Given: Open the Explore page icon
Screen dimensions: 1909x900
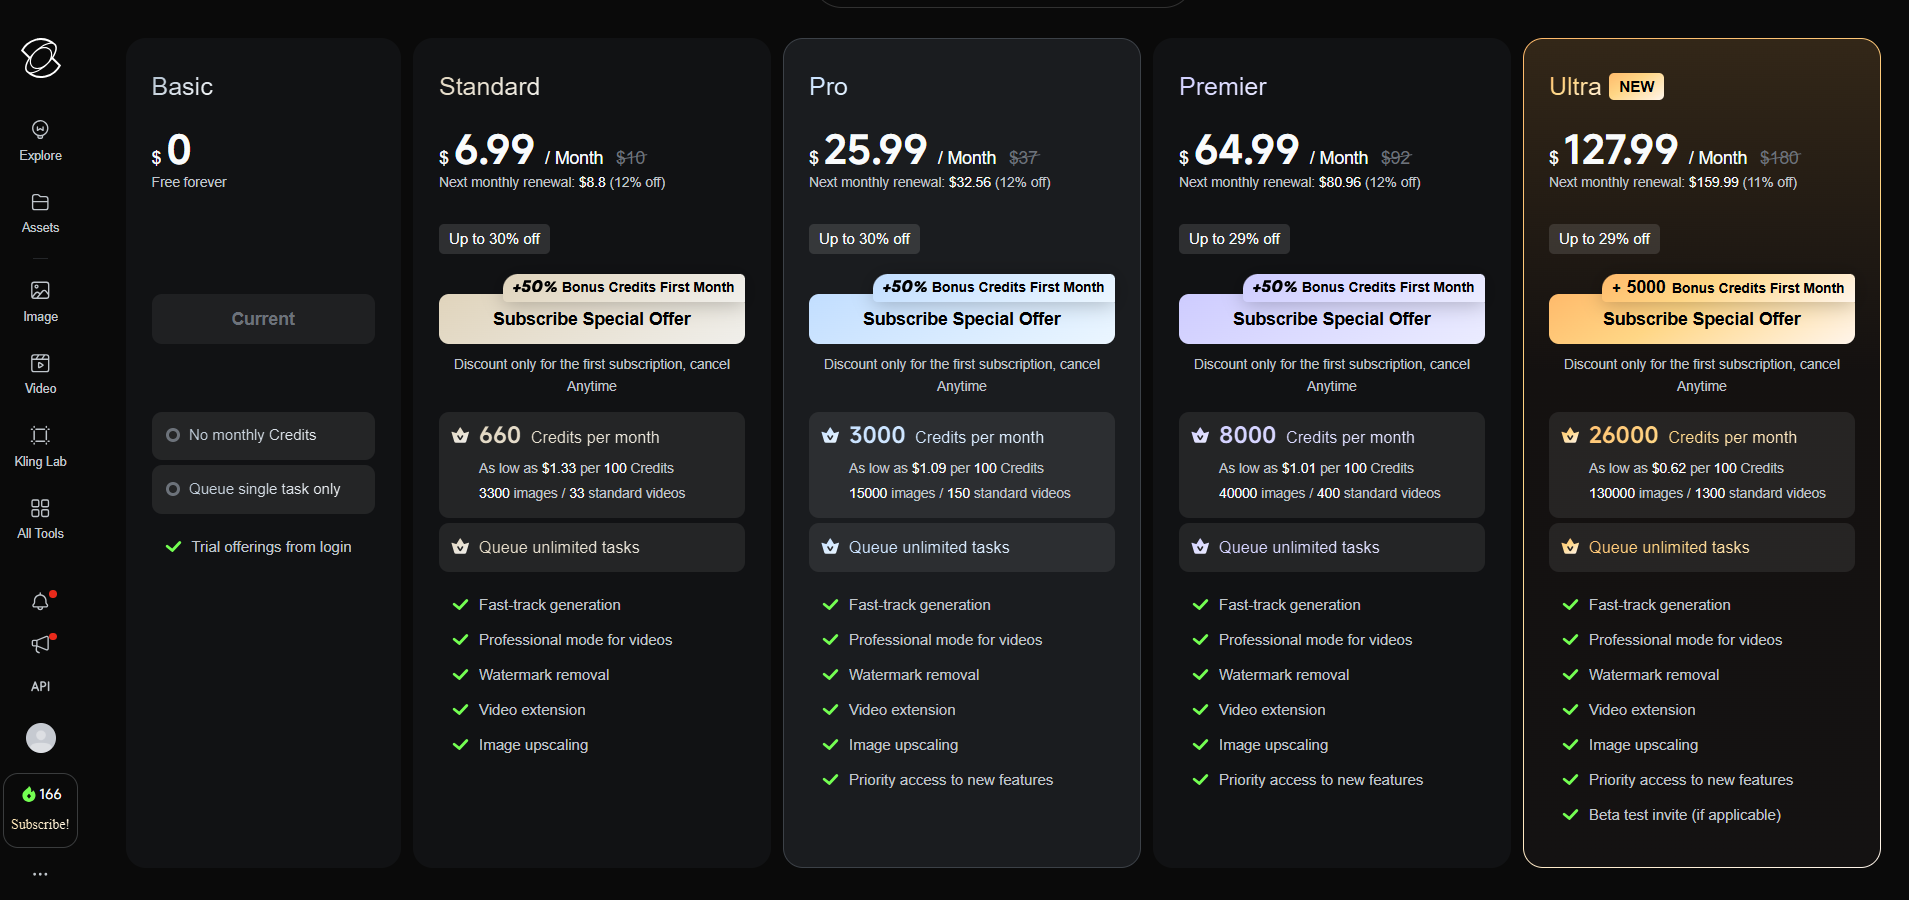Looking at the screenshot, I should (40, 130).
